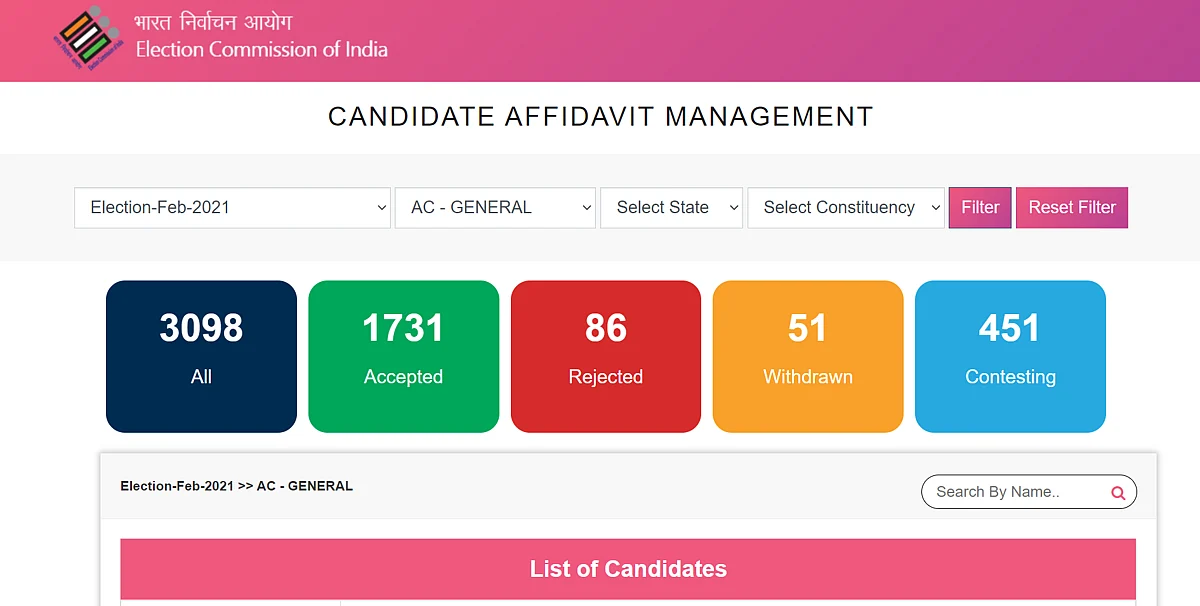Image resolution: width=1200 pixels, height=606 pixels.
Task: Click the Candidate Affidavit Management heading
Action: tap(601, 116)
